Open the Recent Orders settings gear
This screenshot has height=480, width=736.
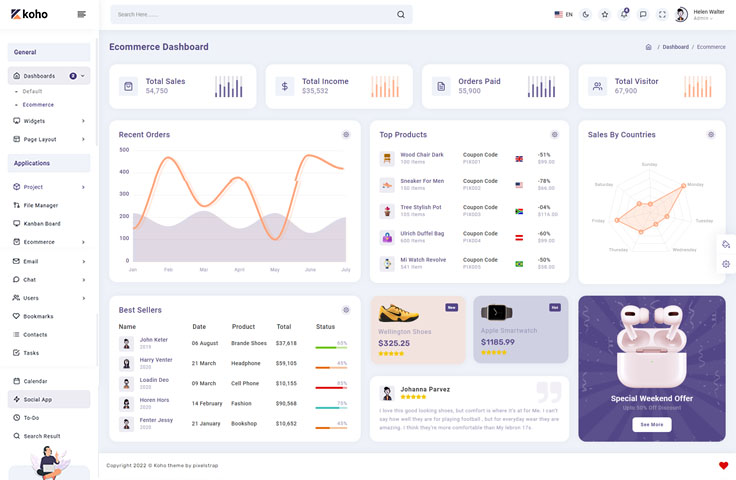pos(346,134)
